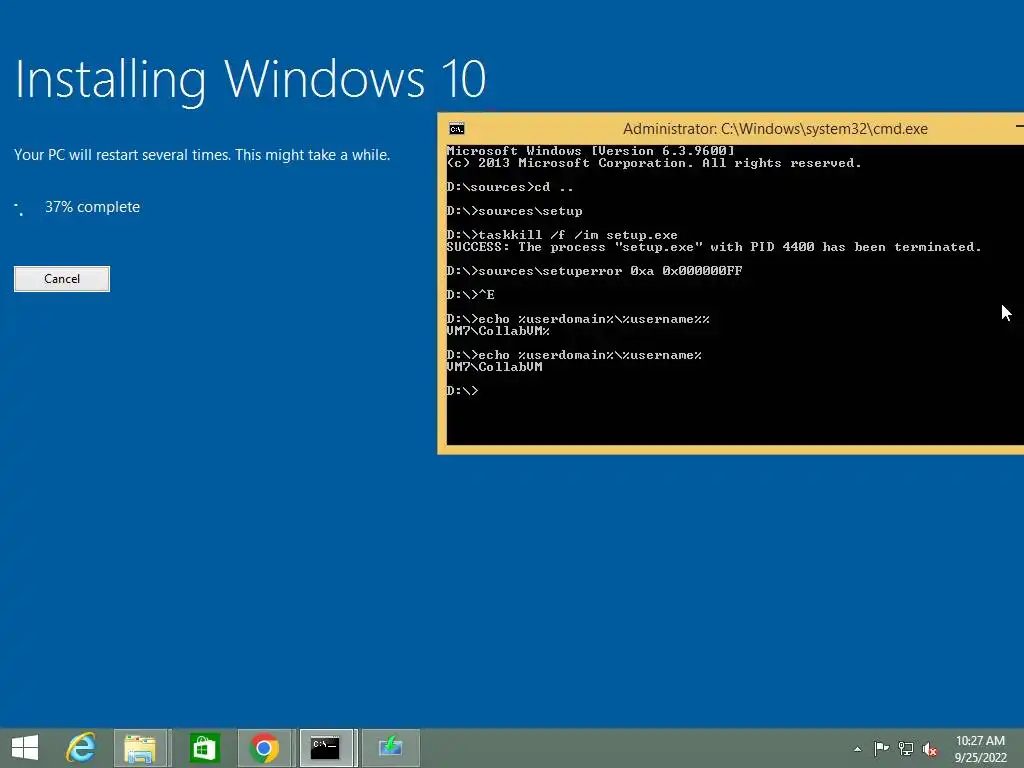1024x768 pixels.
Task: Click the 'sources\setuperror 0xa 0x000000FF' line
Action: pyautogui.click(x=594, y=271)
